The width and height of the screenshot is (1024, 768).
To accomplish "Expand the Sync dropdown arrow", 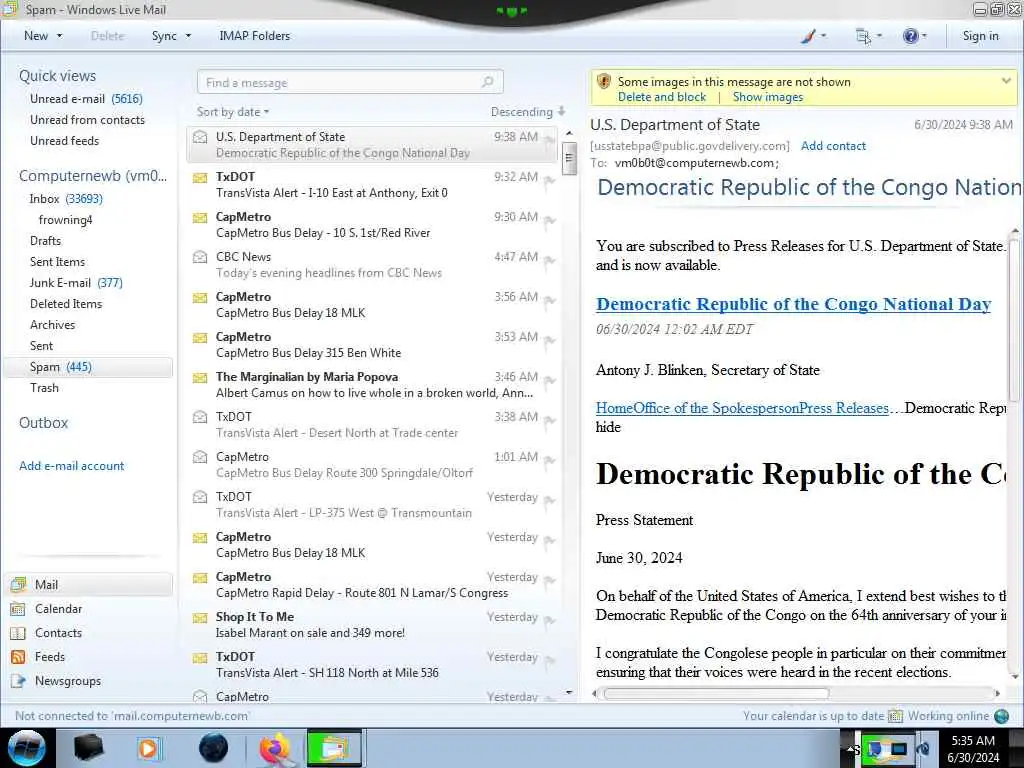I will click(x=188, y=36).
